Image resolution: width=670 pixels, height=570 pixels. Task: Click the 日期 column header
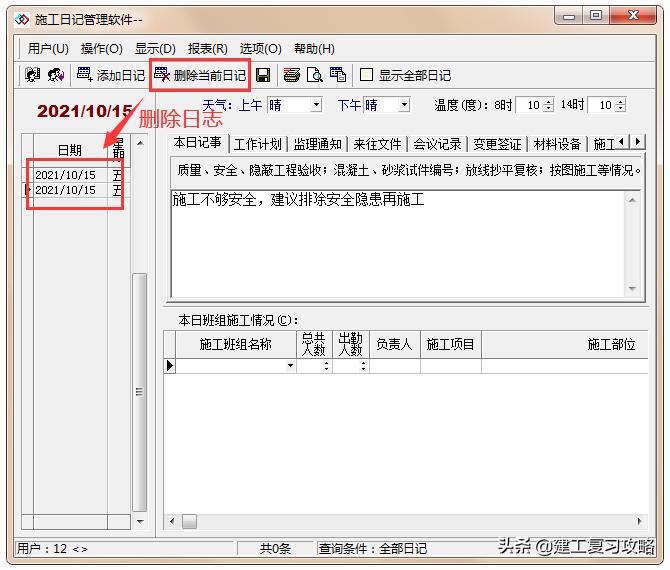(70, 150)
